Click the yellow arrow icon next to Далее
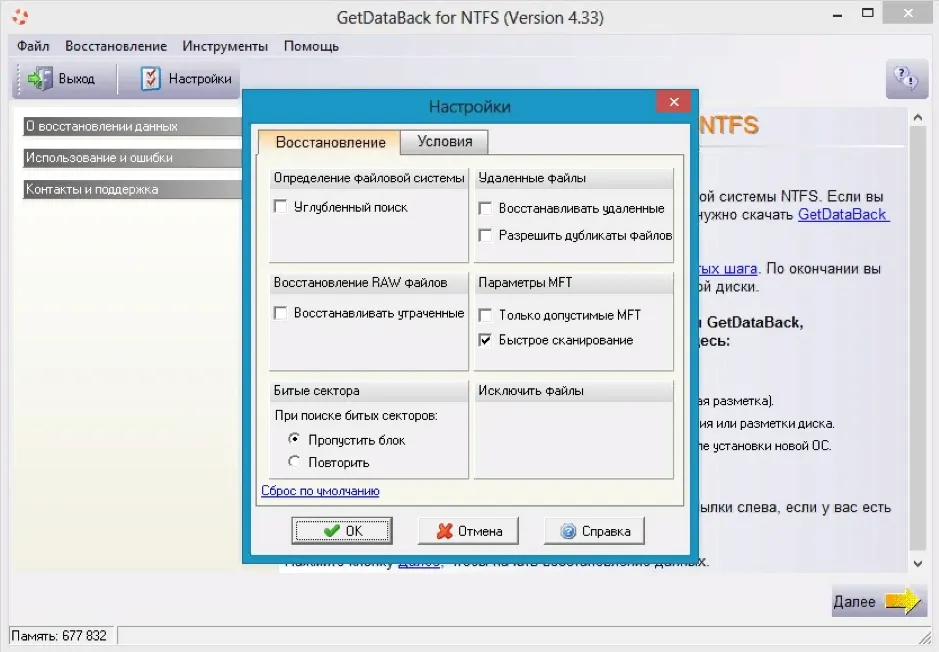Image resolution: width=939 pixels, height=652 pixels. pos(902,601)
